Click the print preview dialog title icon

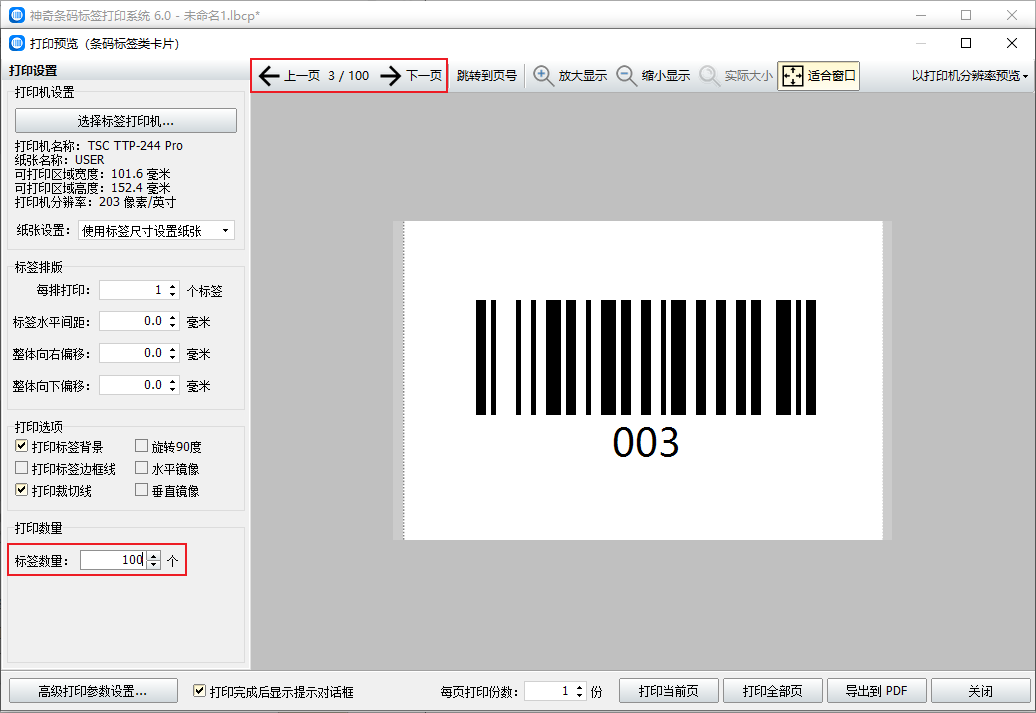click(17, 44)
